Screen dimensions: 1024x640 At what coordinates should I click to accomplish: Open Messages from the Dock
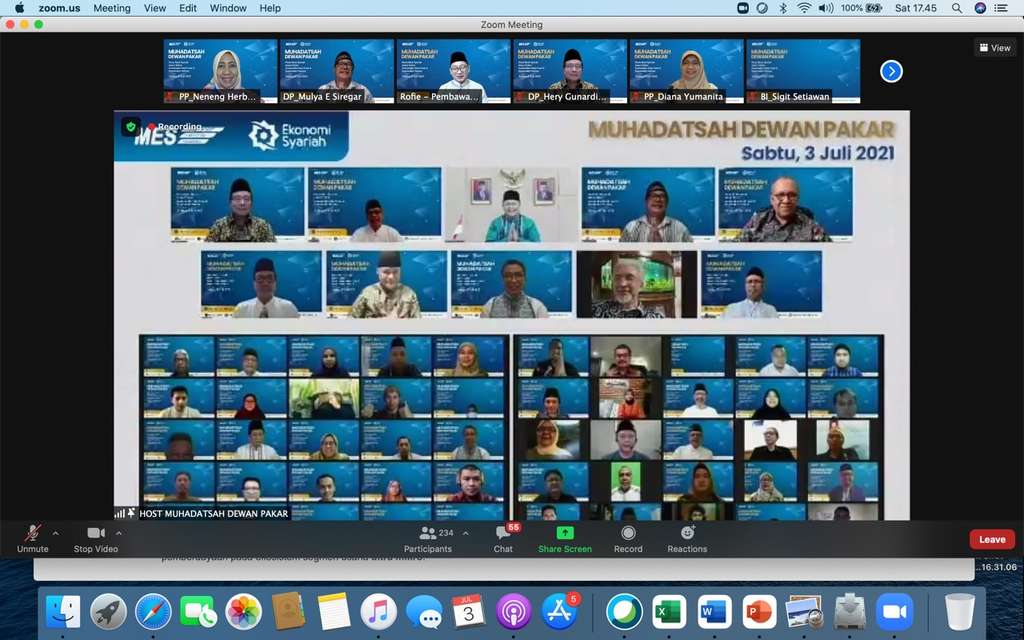click(x=424, y=613)
